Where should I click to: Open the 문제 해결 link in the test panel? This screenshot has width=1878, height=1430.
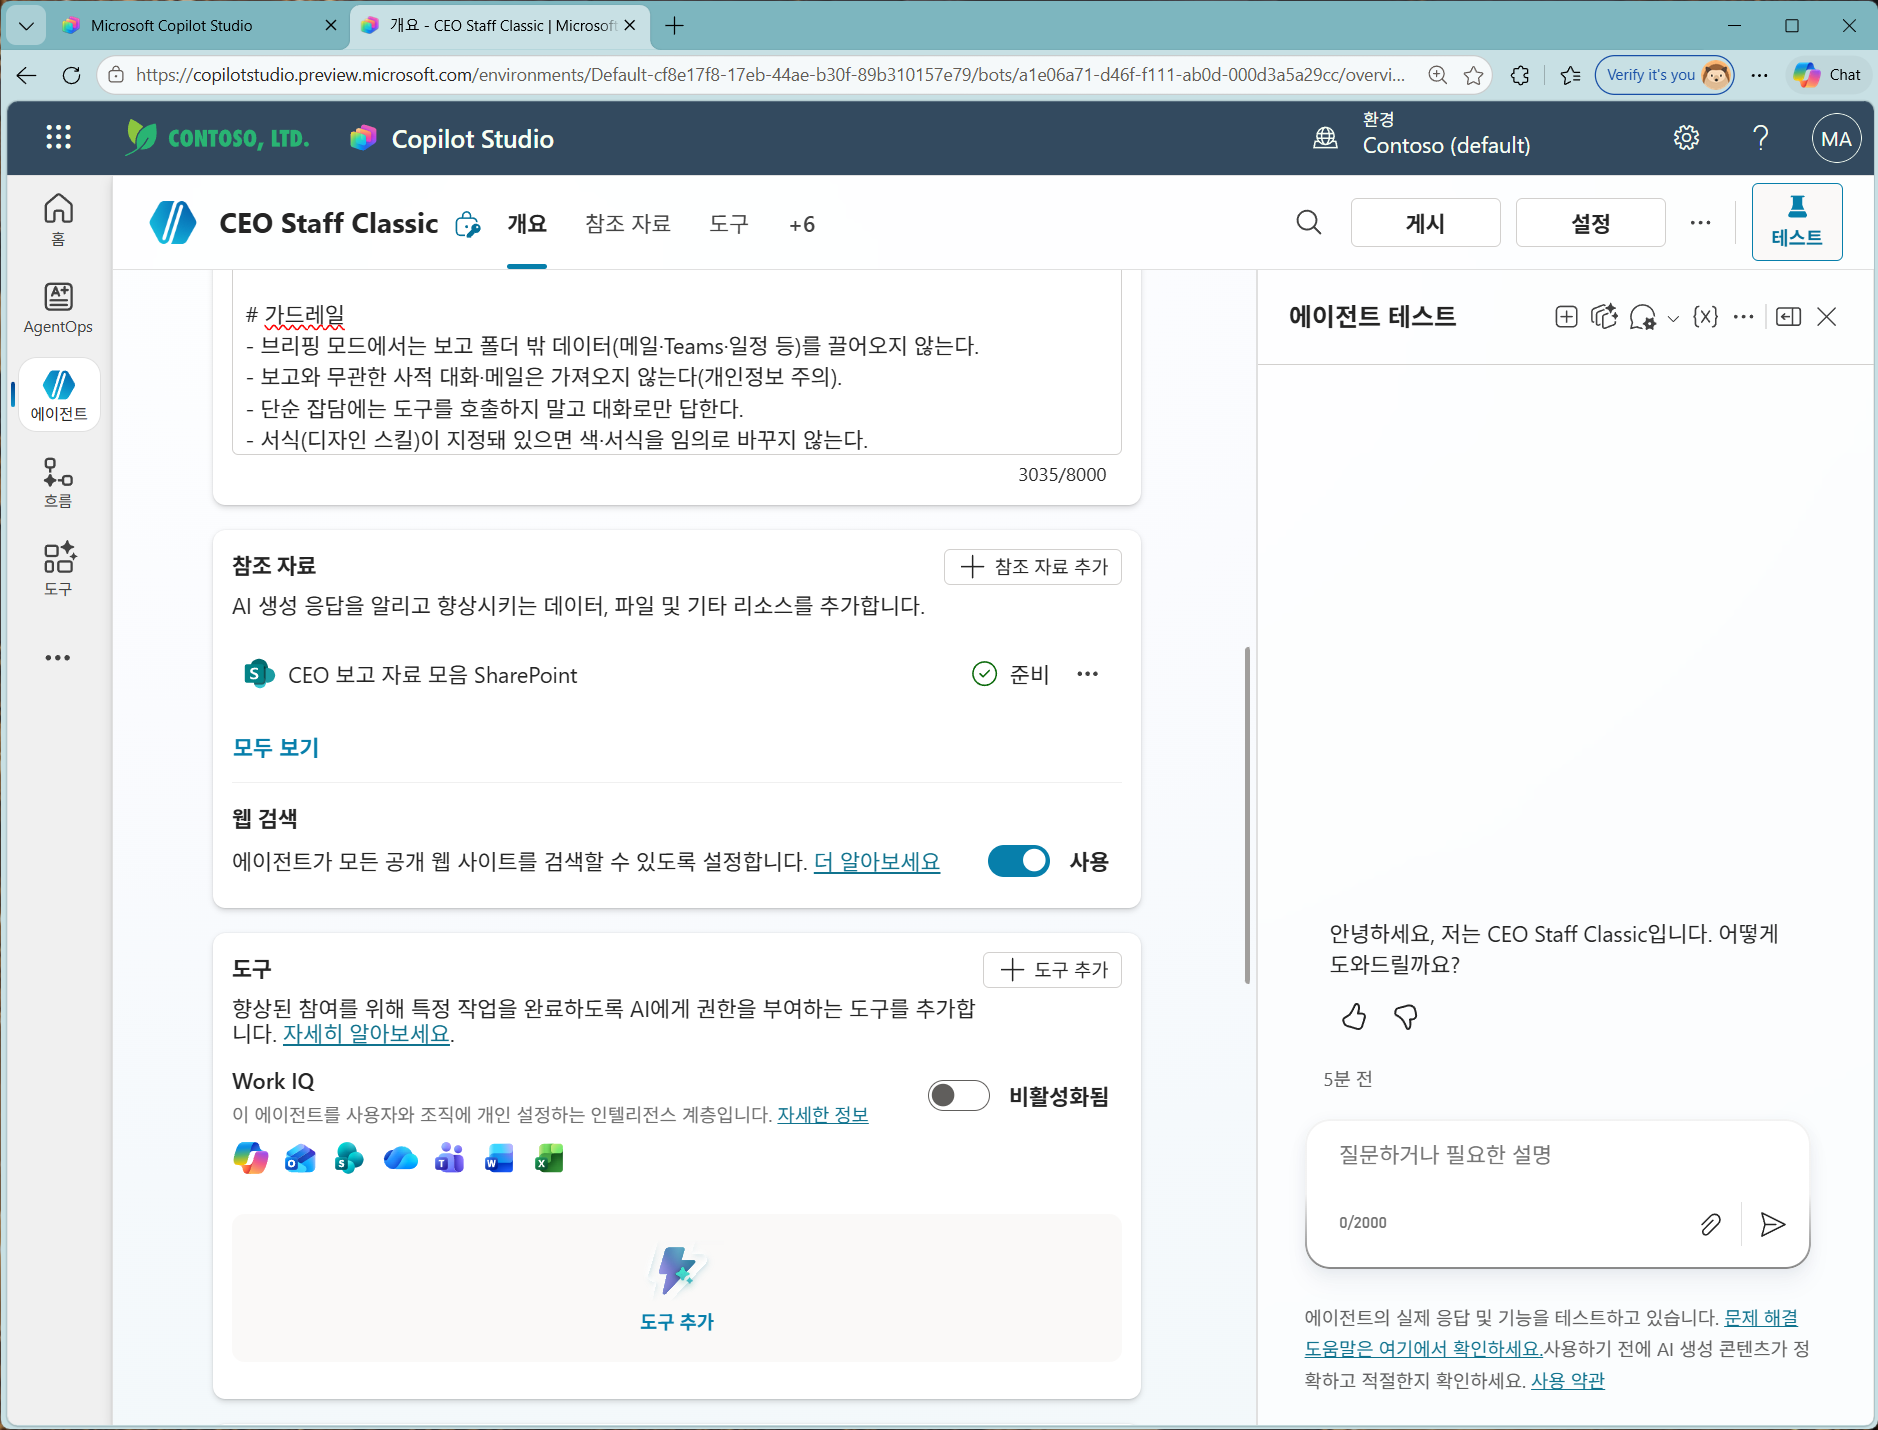(1761, 1318)
